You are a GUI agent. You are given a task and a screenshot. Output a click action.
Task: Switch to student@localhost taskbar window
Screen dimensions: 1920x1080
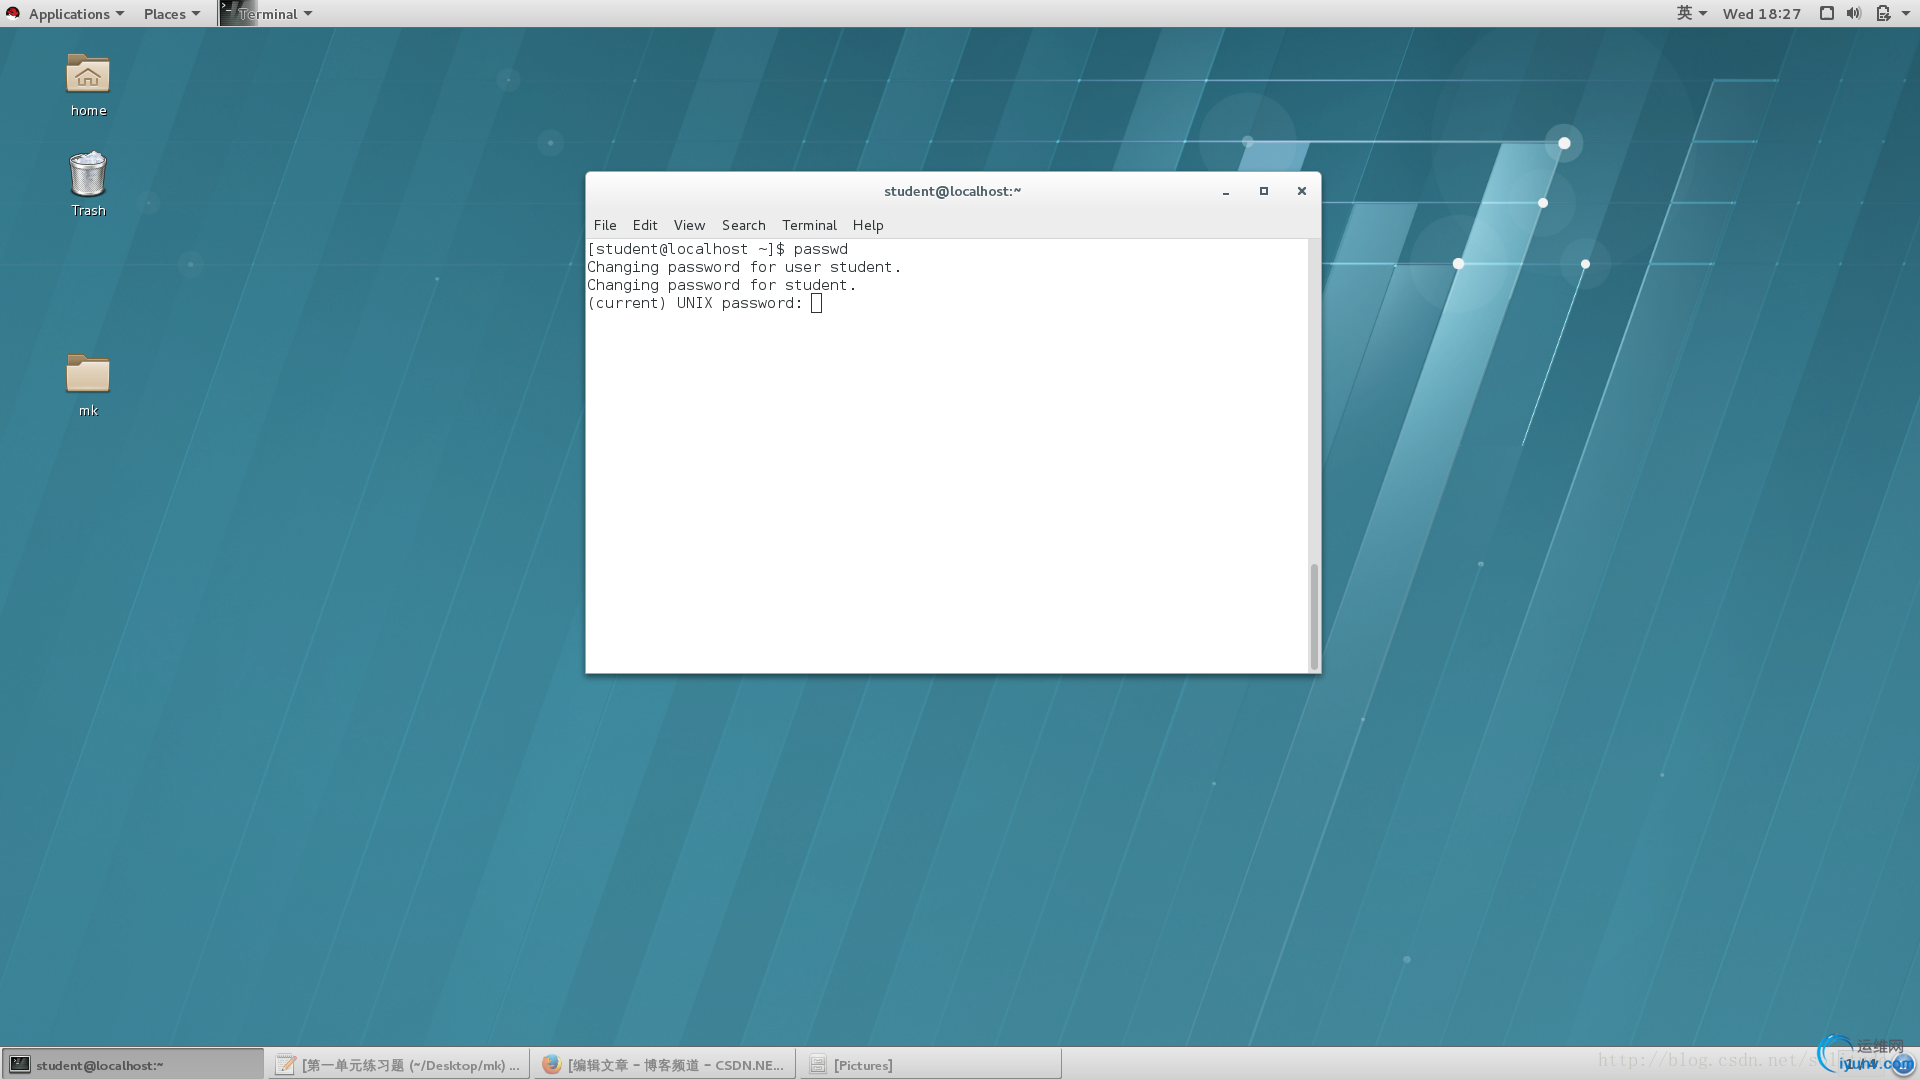(133, 1064)
